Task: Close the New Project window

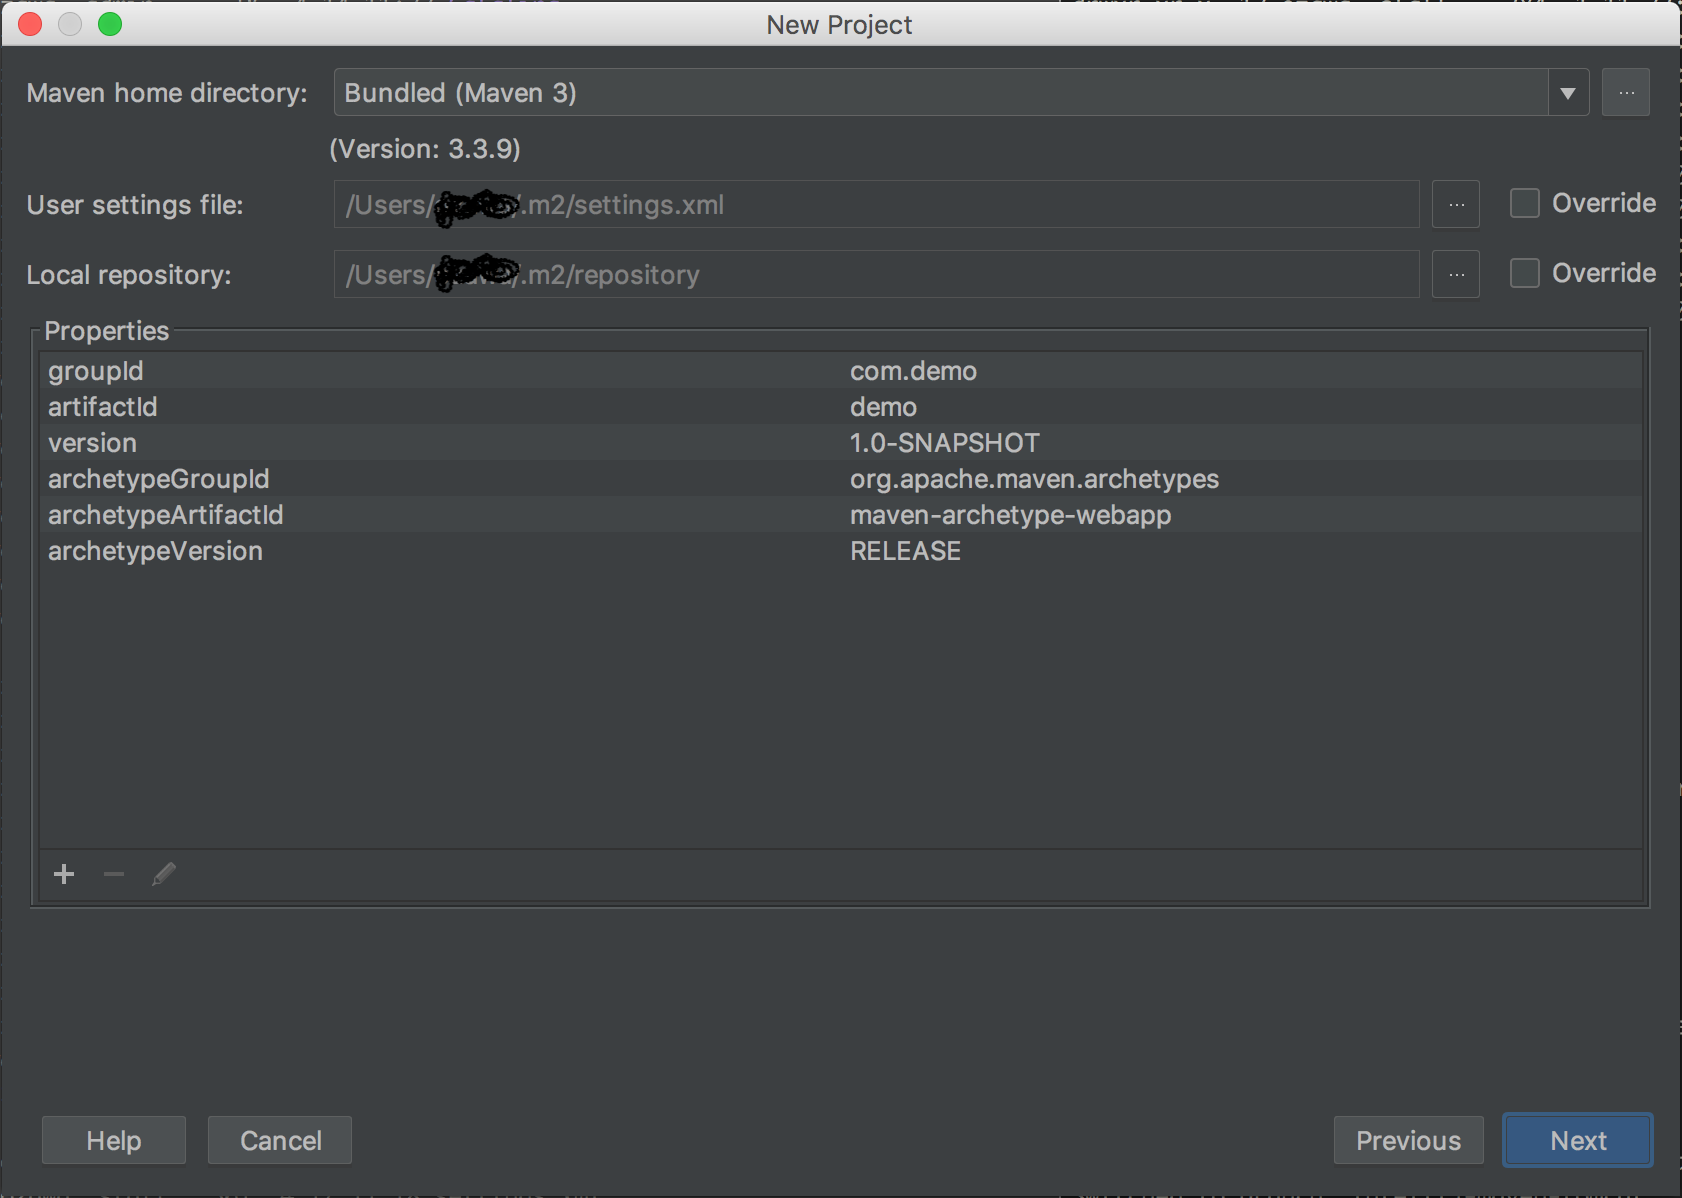Action: pos(30,24)
